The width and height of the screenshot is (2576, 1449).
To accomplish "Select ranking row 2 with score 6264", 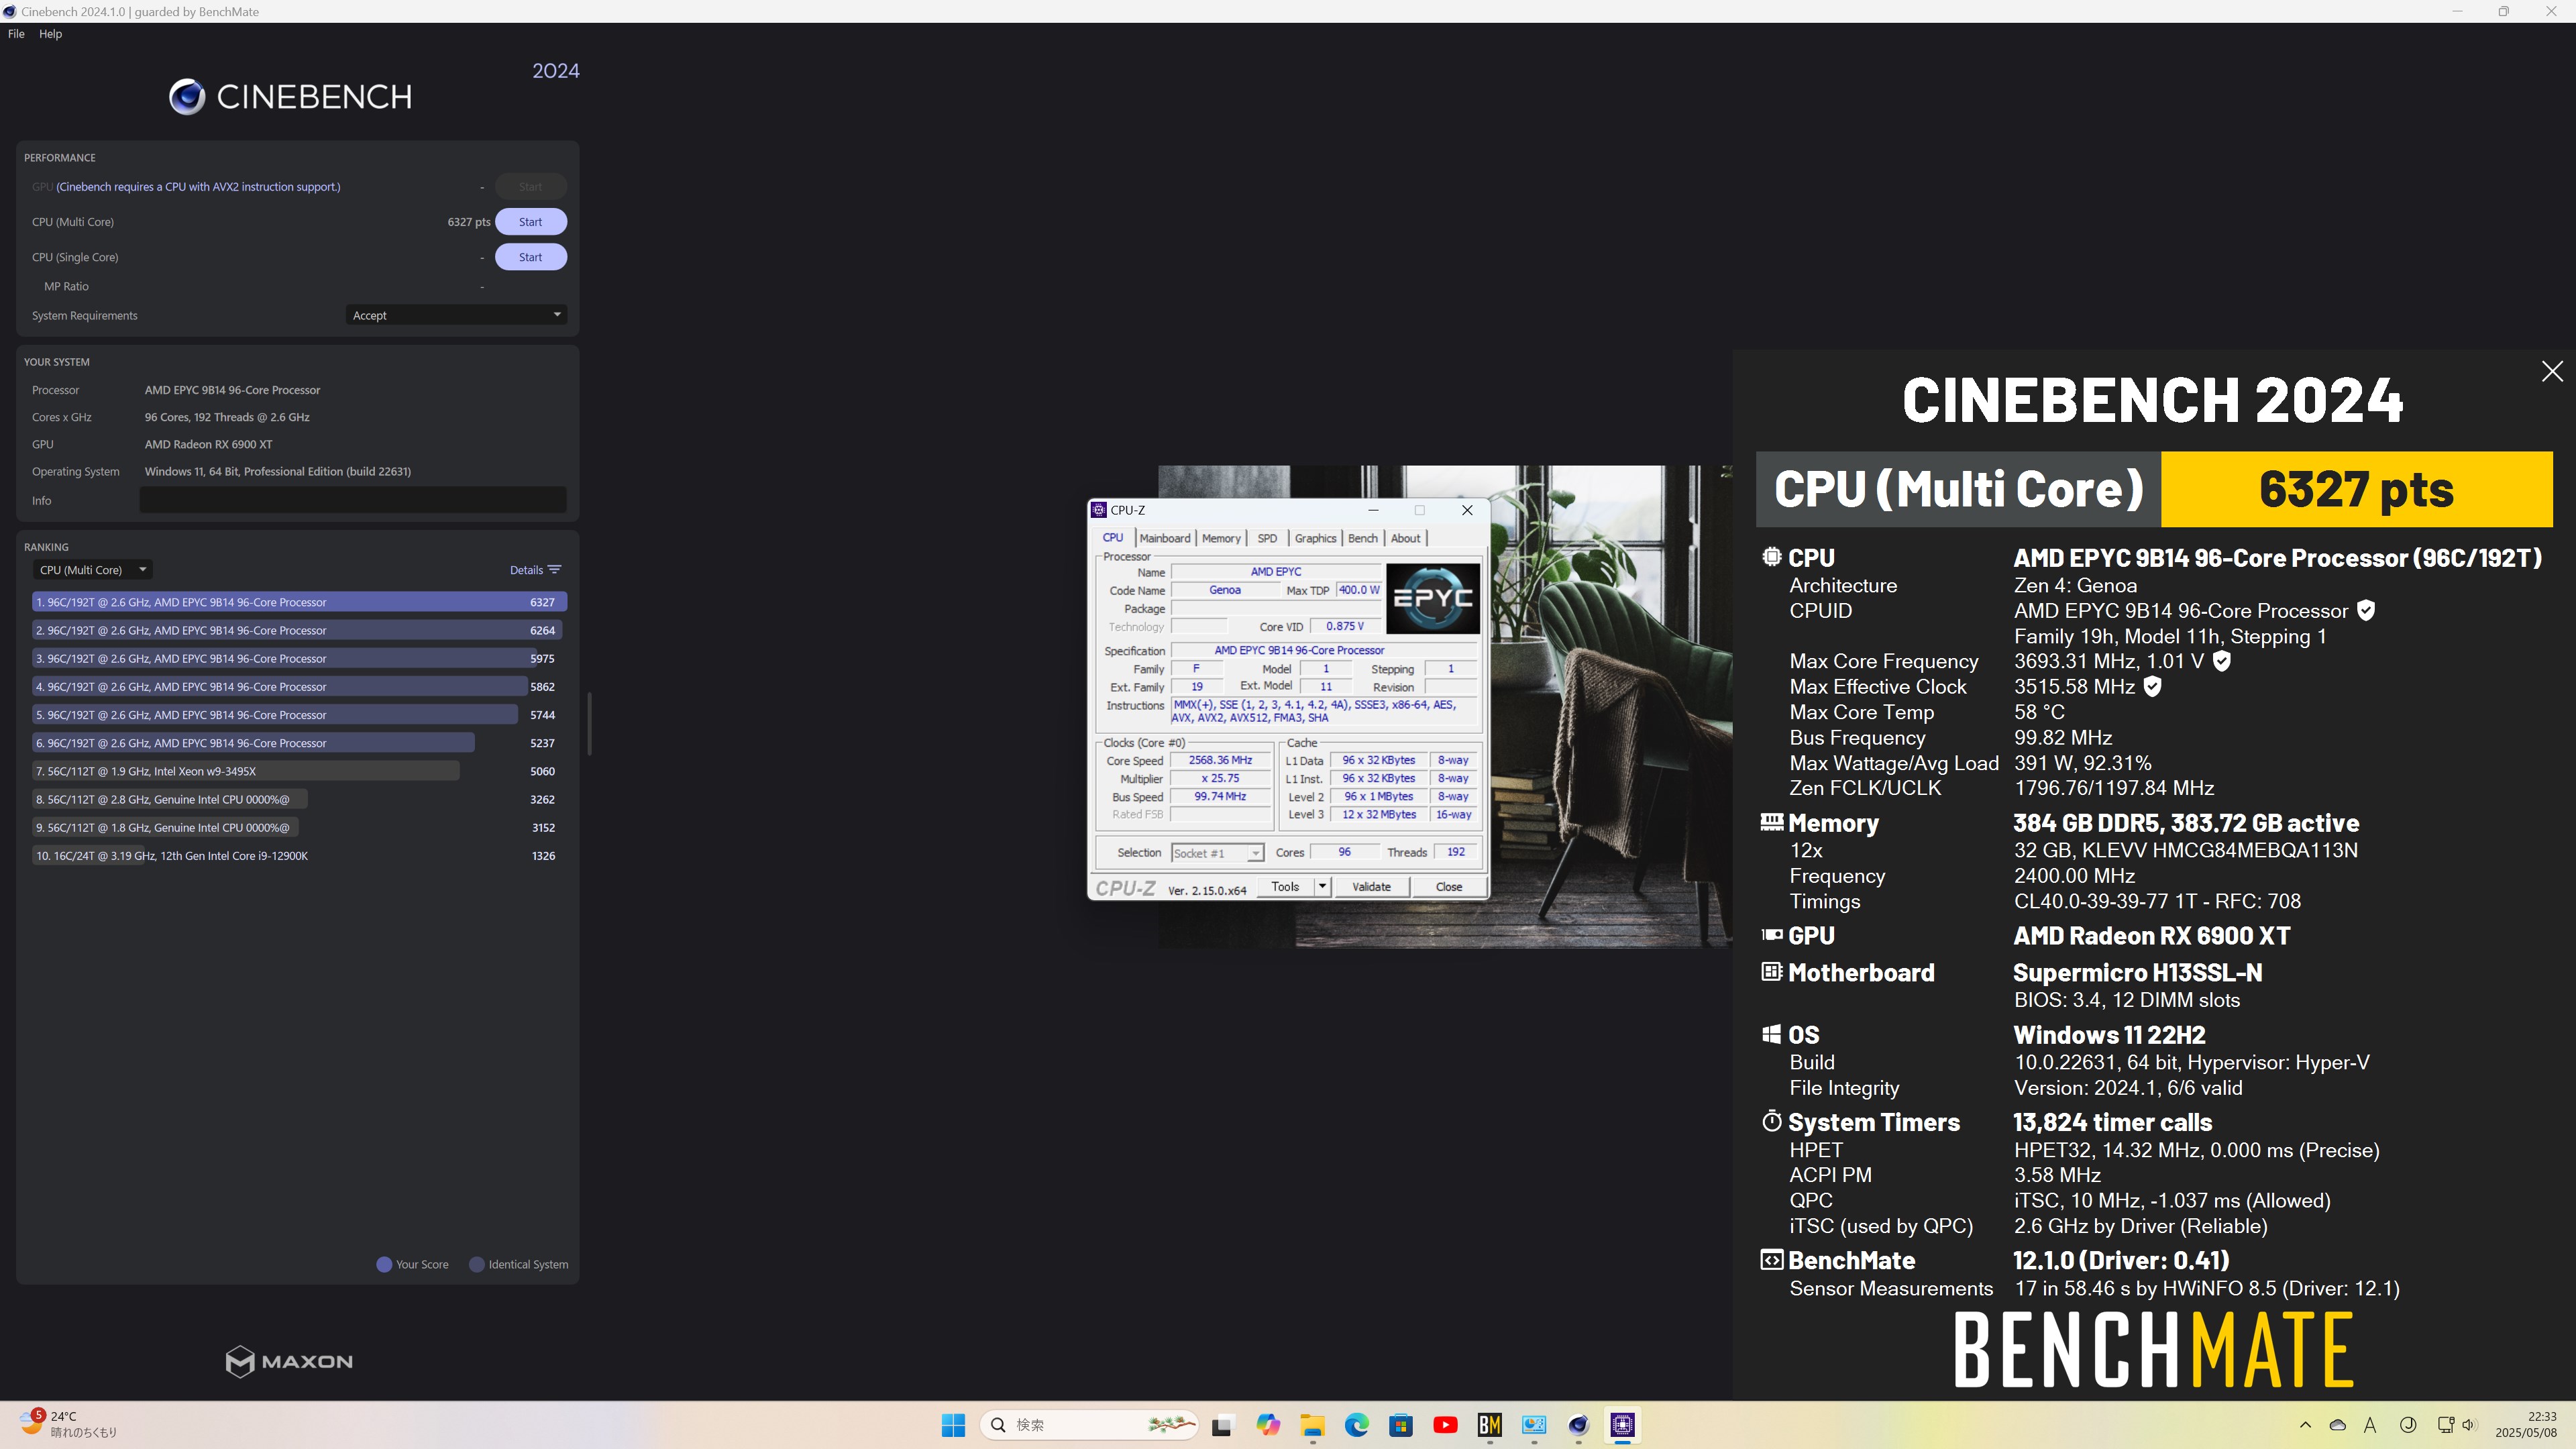I will (x=299, y=630).
